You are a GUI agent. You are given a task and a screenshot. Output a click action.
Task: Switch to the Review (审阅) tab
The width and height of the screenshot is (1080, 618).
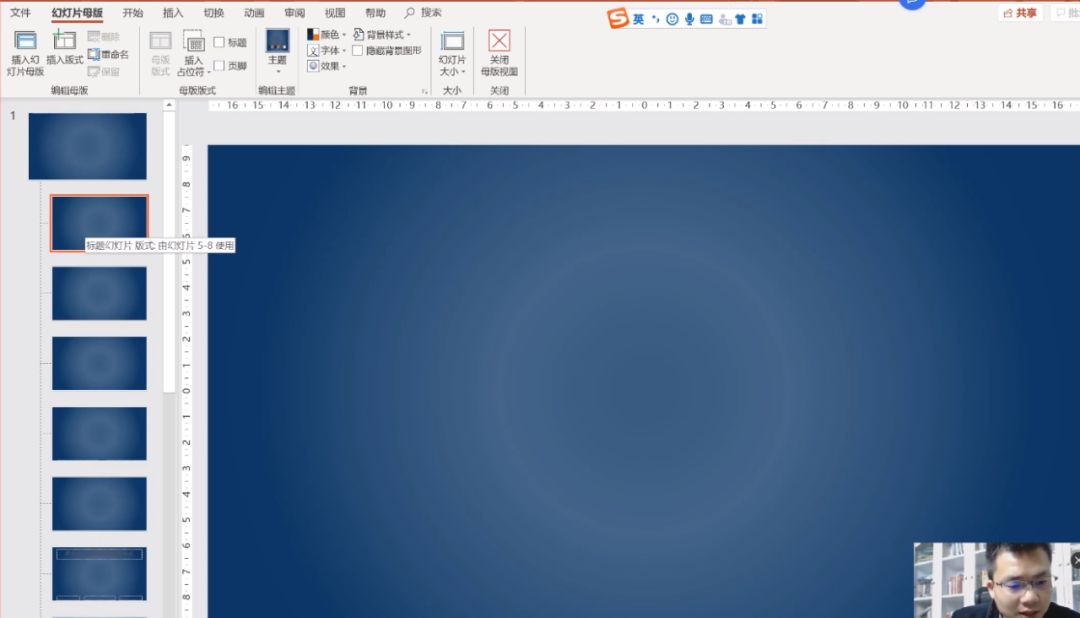click(x=295, y=12)
